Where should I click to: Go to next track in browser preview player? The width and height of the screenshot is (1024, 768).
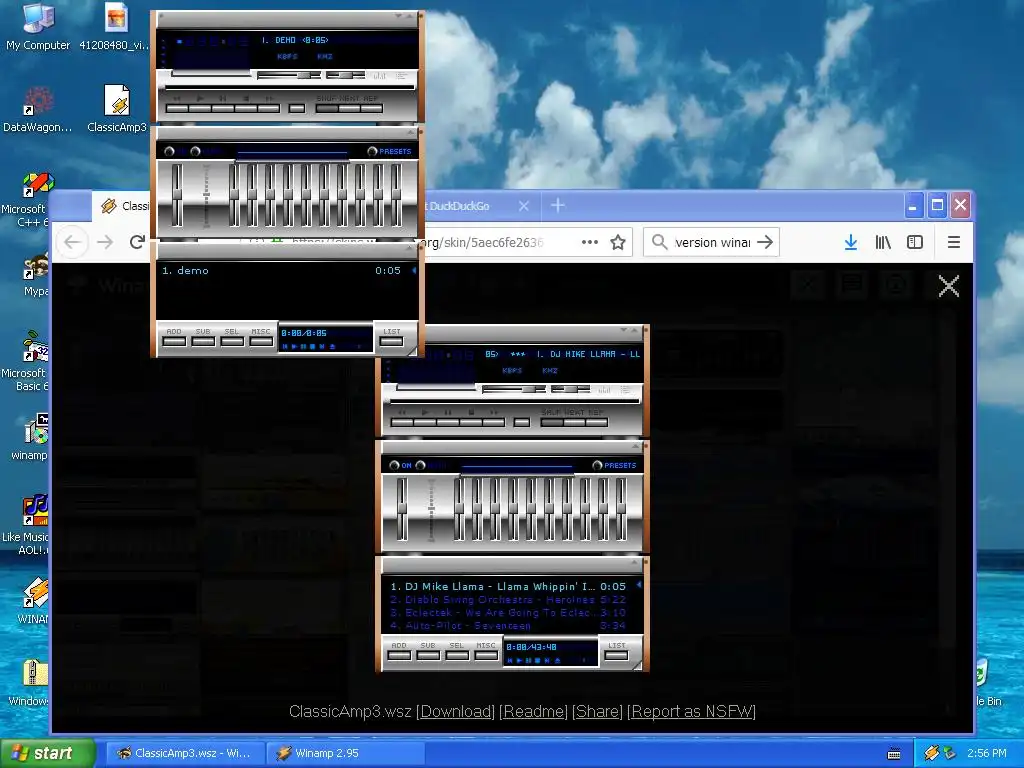pos(493,422)
